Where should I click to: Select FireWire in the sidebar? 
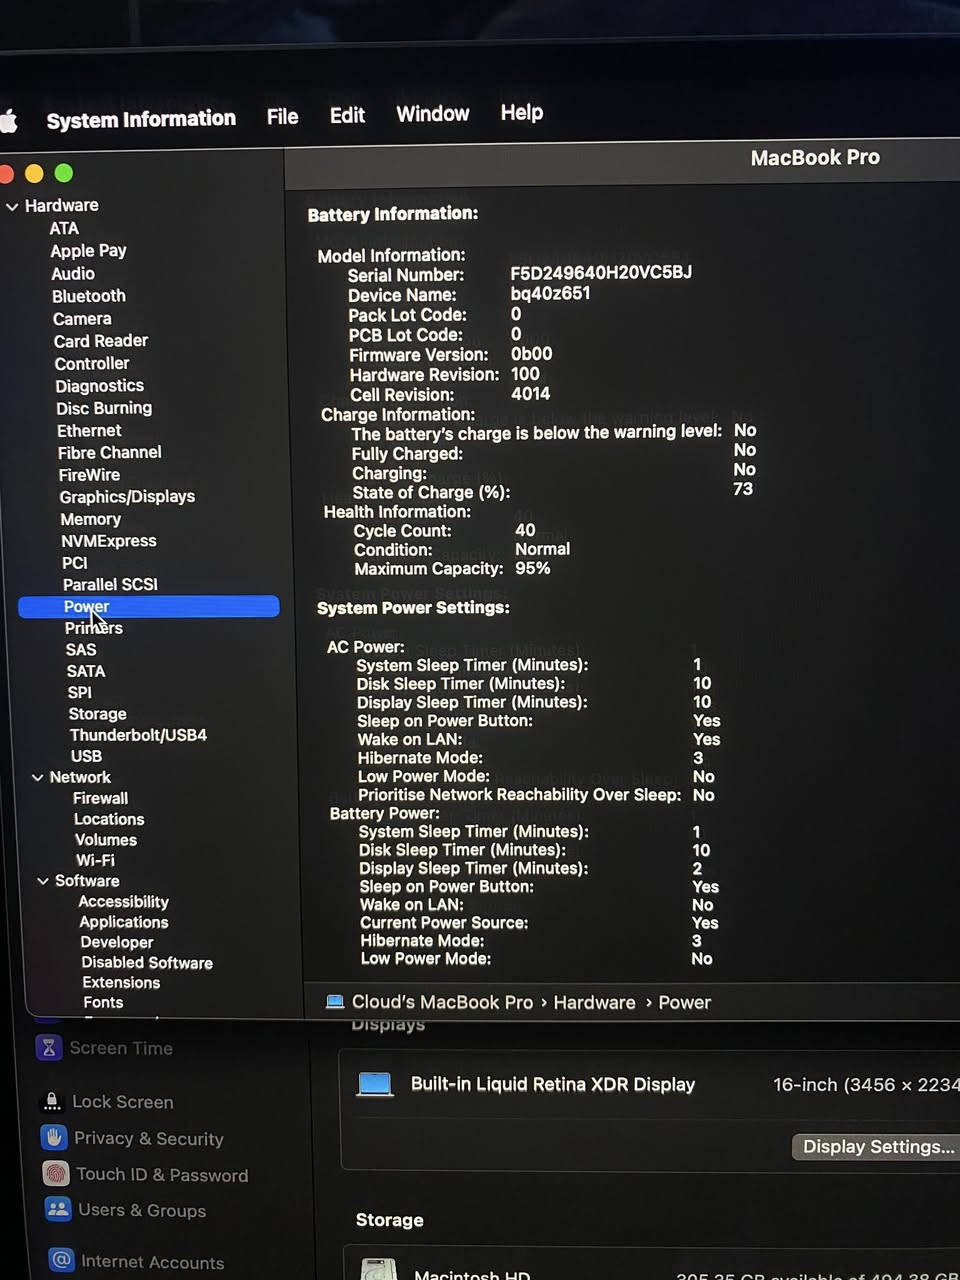tap(89, 475)
